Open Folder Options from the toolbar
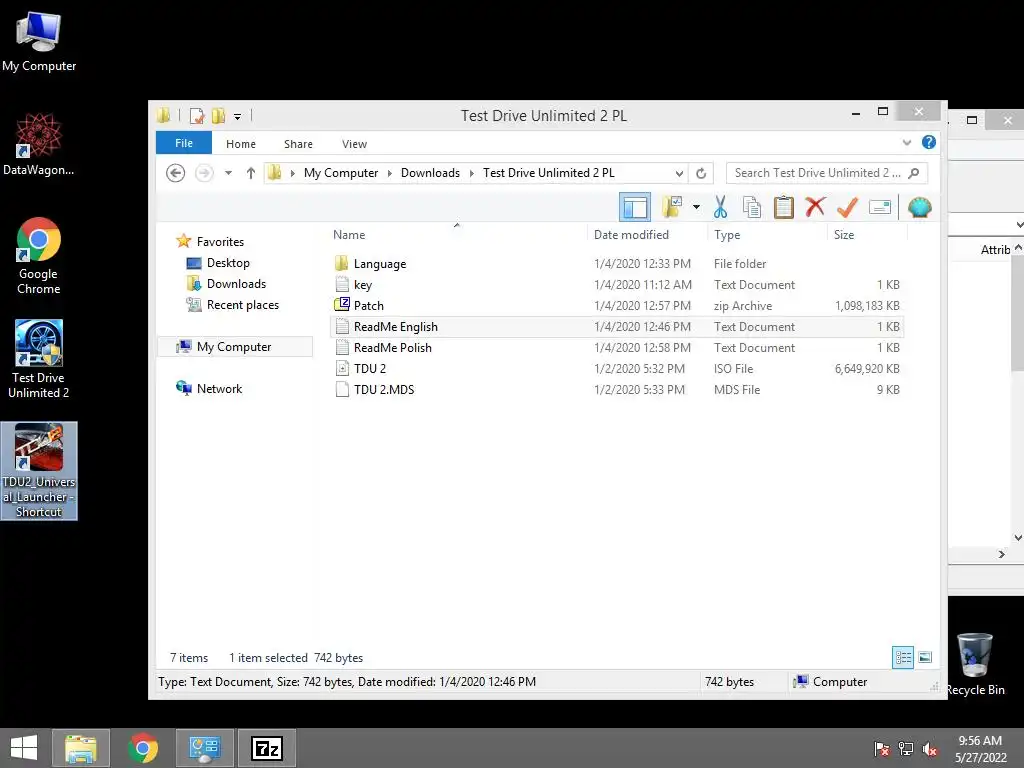Image resolution: width=1024 pixels, height=768 pixels. [x=672, y=208]
